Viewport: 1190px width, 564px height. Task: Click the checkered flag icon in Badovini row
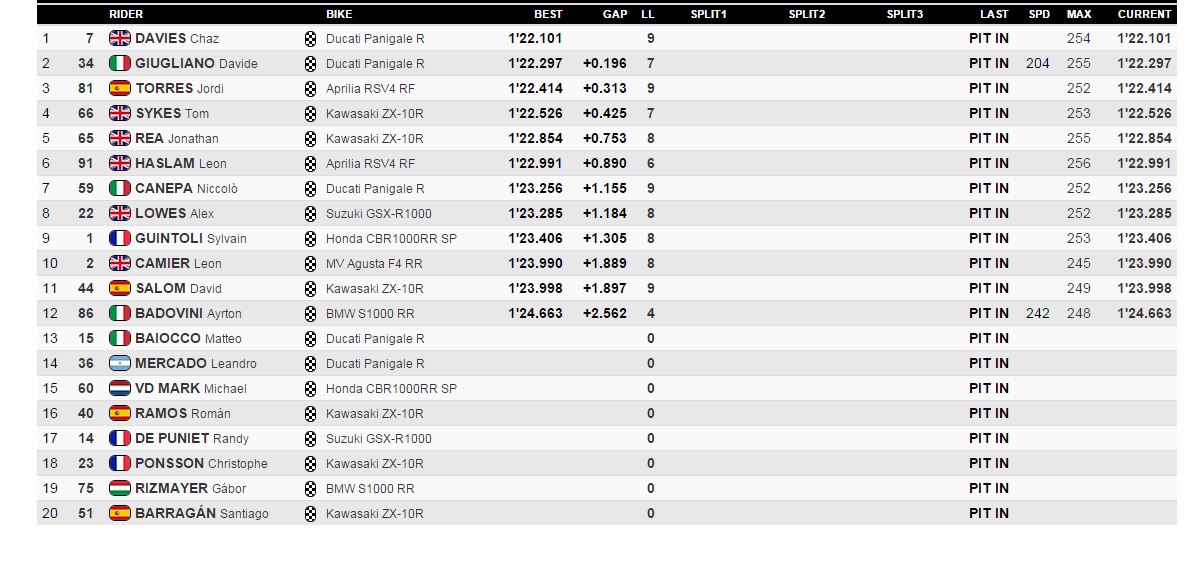pos(310,313)
